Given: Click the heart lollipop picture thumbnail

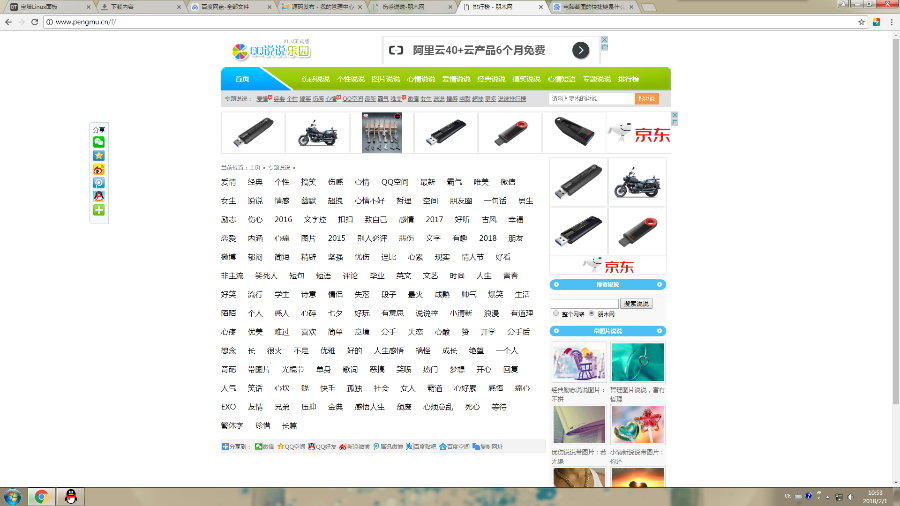Looking at the screenshot, I should [x=638, y=425].
